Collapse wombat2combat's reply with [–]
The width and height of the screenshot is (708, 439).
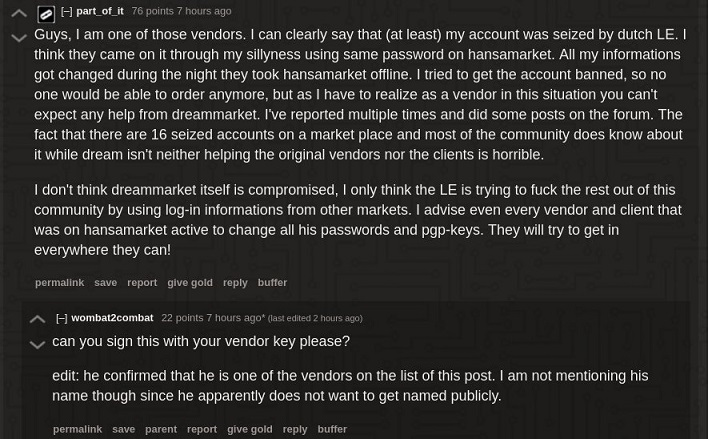pyautogui.click(x=61, y=318)
